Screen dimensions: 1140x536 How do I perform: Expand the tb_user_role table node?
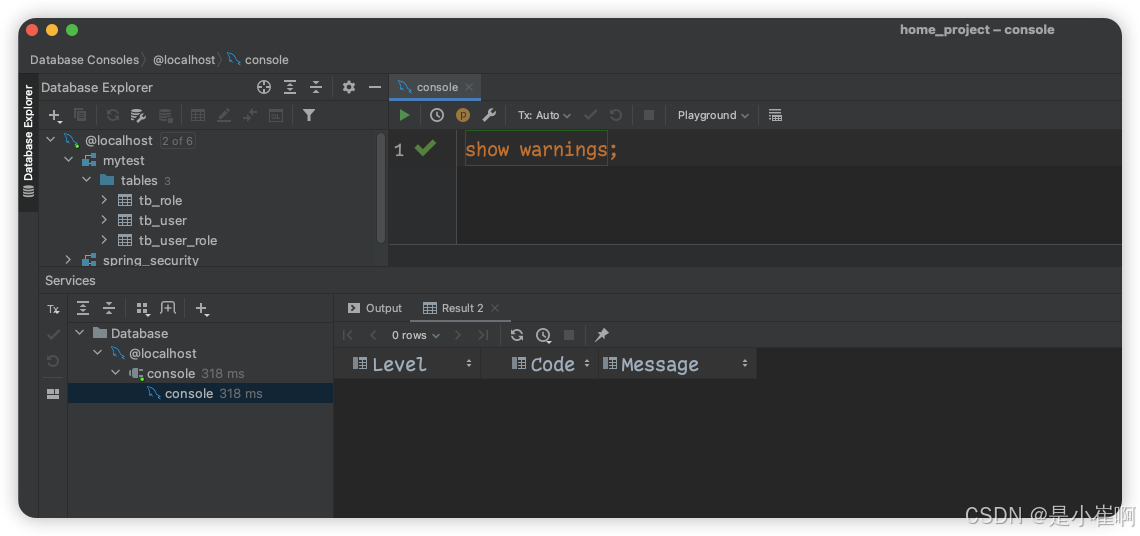104,239
